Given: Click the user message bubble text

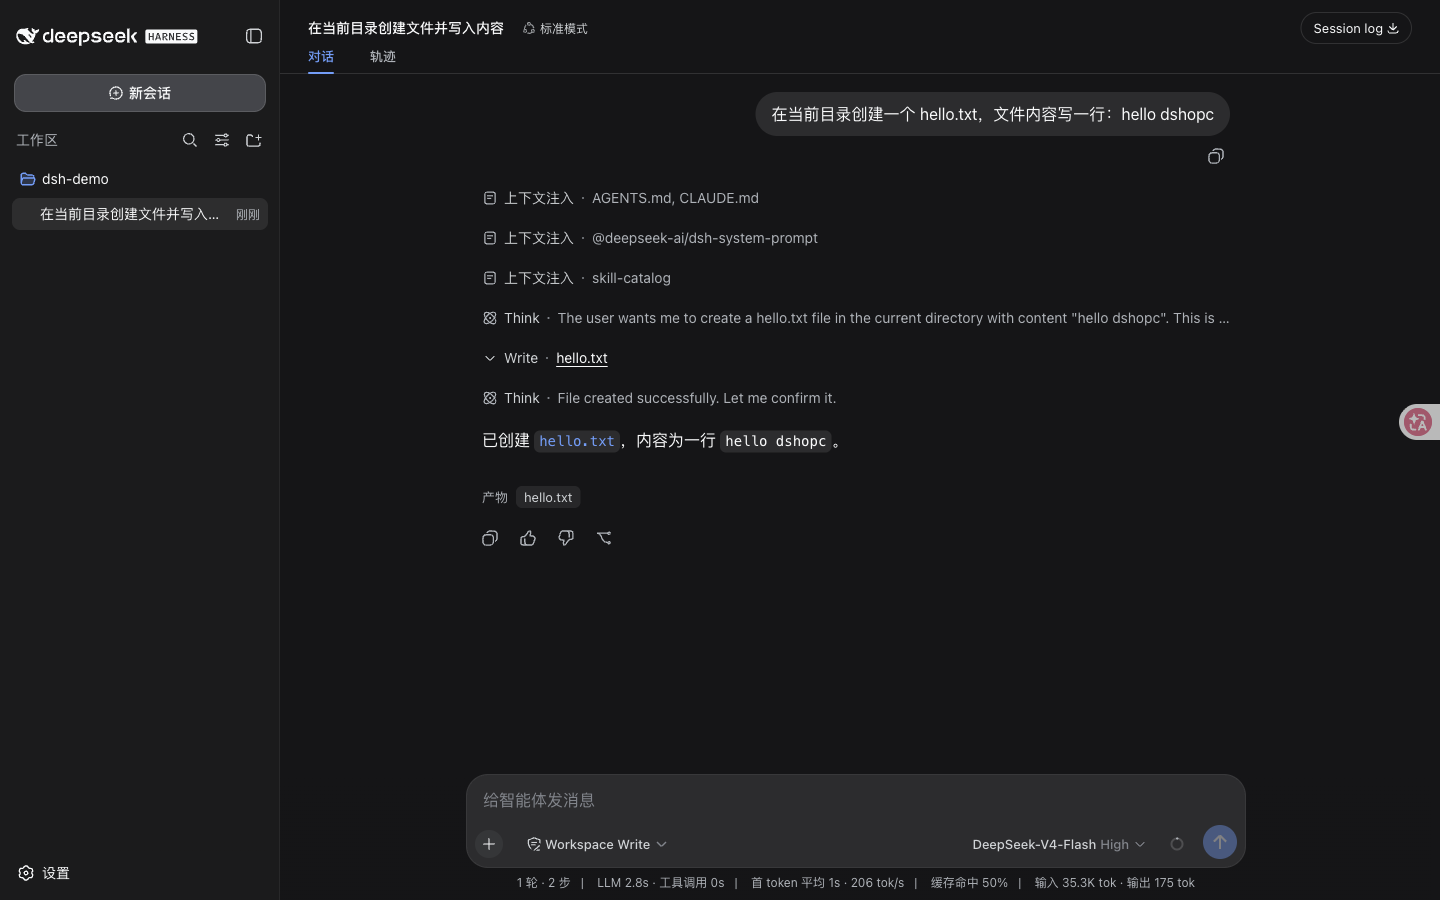Looking at the screenshot, I should coord(992,114).
